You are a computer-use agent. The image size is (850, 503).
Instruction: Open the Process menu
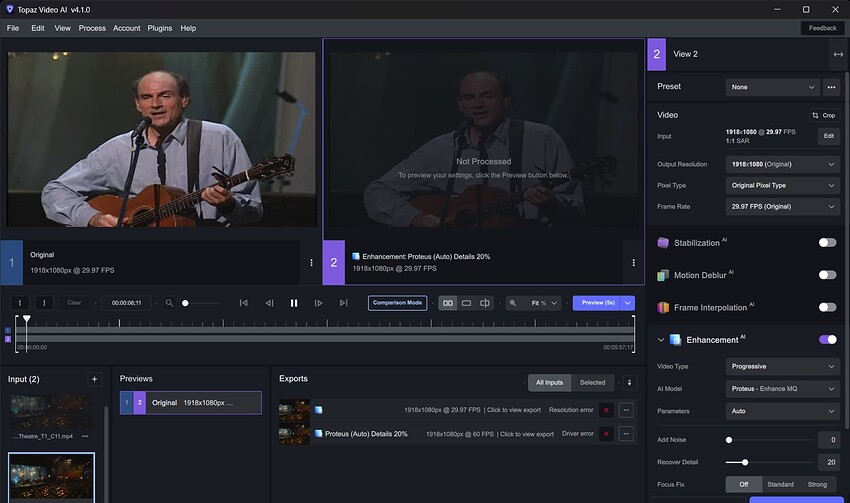pyautogui.click(x=92, y=28)
